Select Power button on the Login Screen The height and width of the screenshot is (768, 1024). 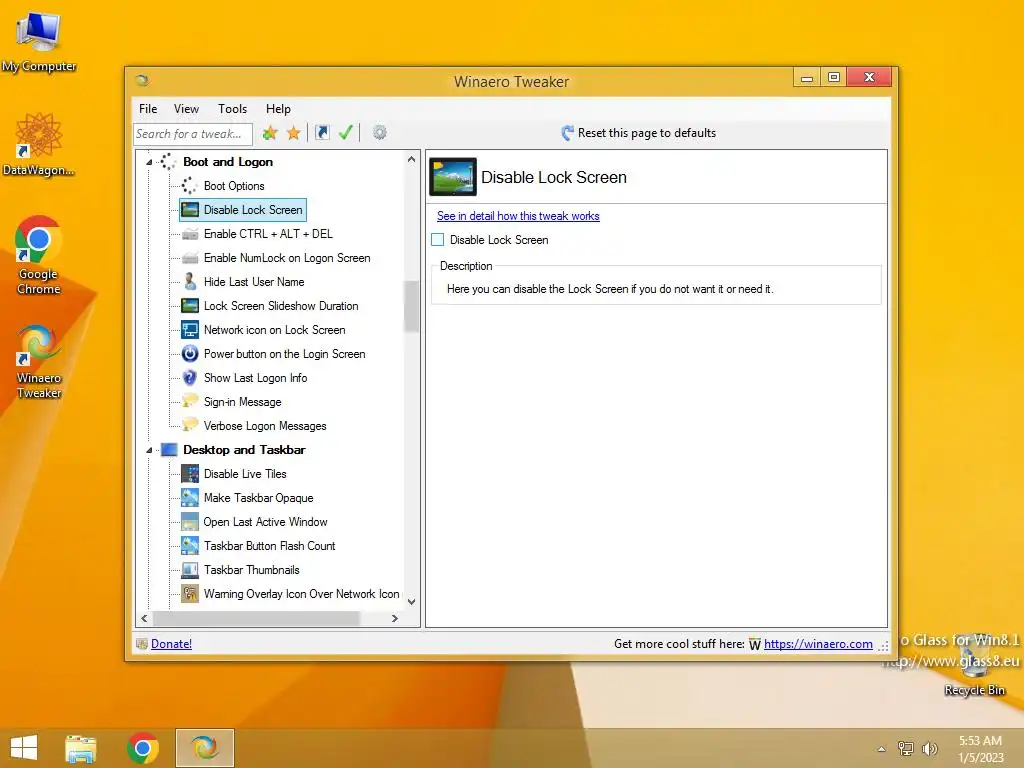click(x=284, y=354)
